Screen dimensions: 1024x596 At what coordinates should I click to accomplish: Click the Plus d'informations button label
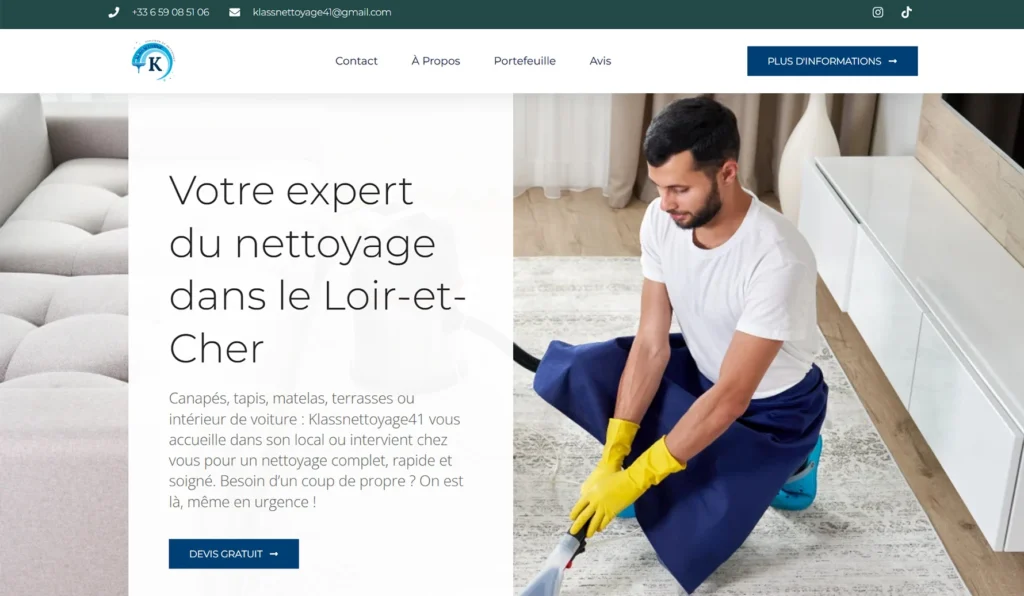tap(824, 61)
